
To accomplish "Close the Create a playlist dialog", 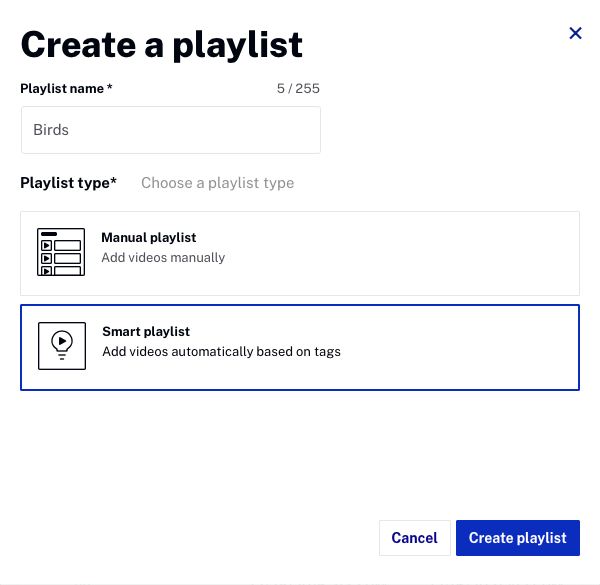I will pyautogui.click(x=575, y=33).
